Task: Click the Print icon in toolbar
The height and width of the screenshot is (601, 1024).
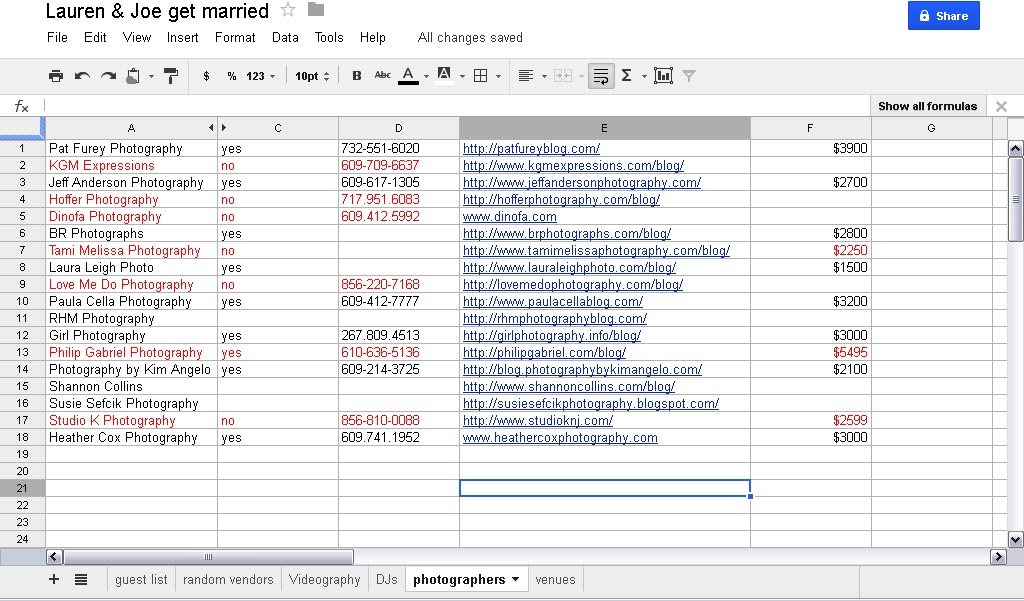Action: [x=56, y=76]
